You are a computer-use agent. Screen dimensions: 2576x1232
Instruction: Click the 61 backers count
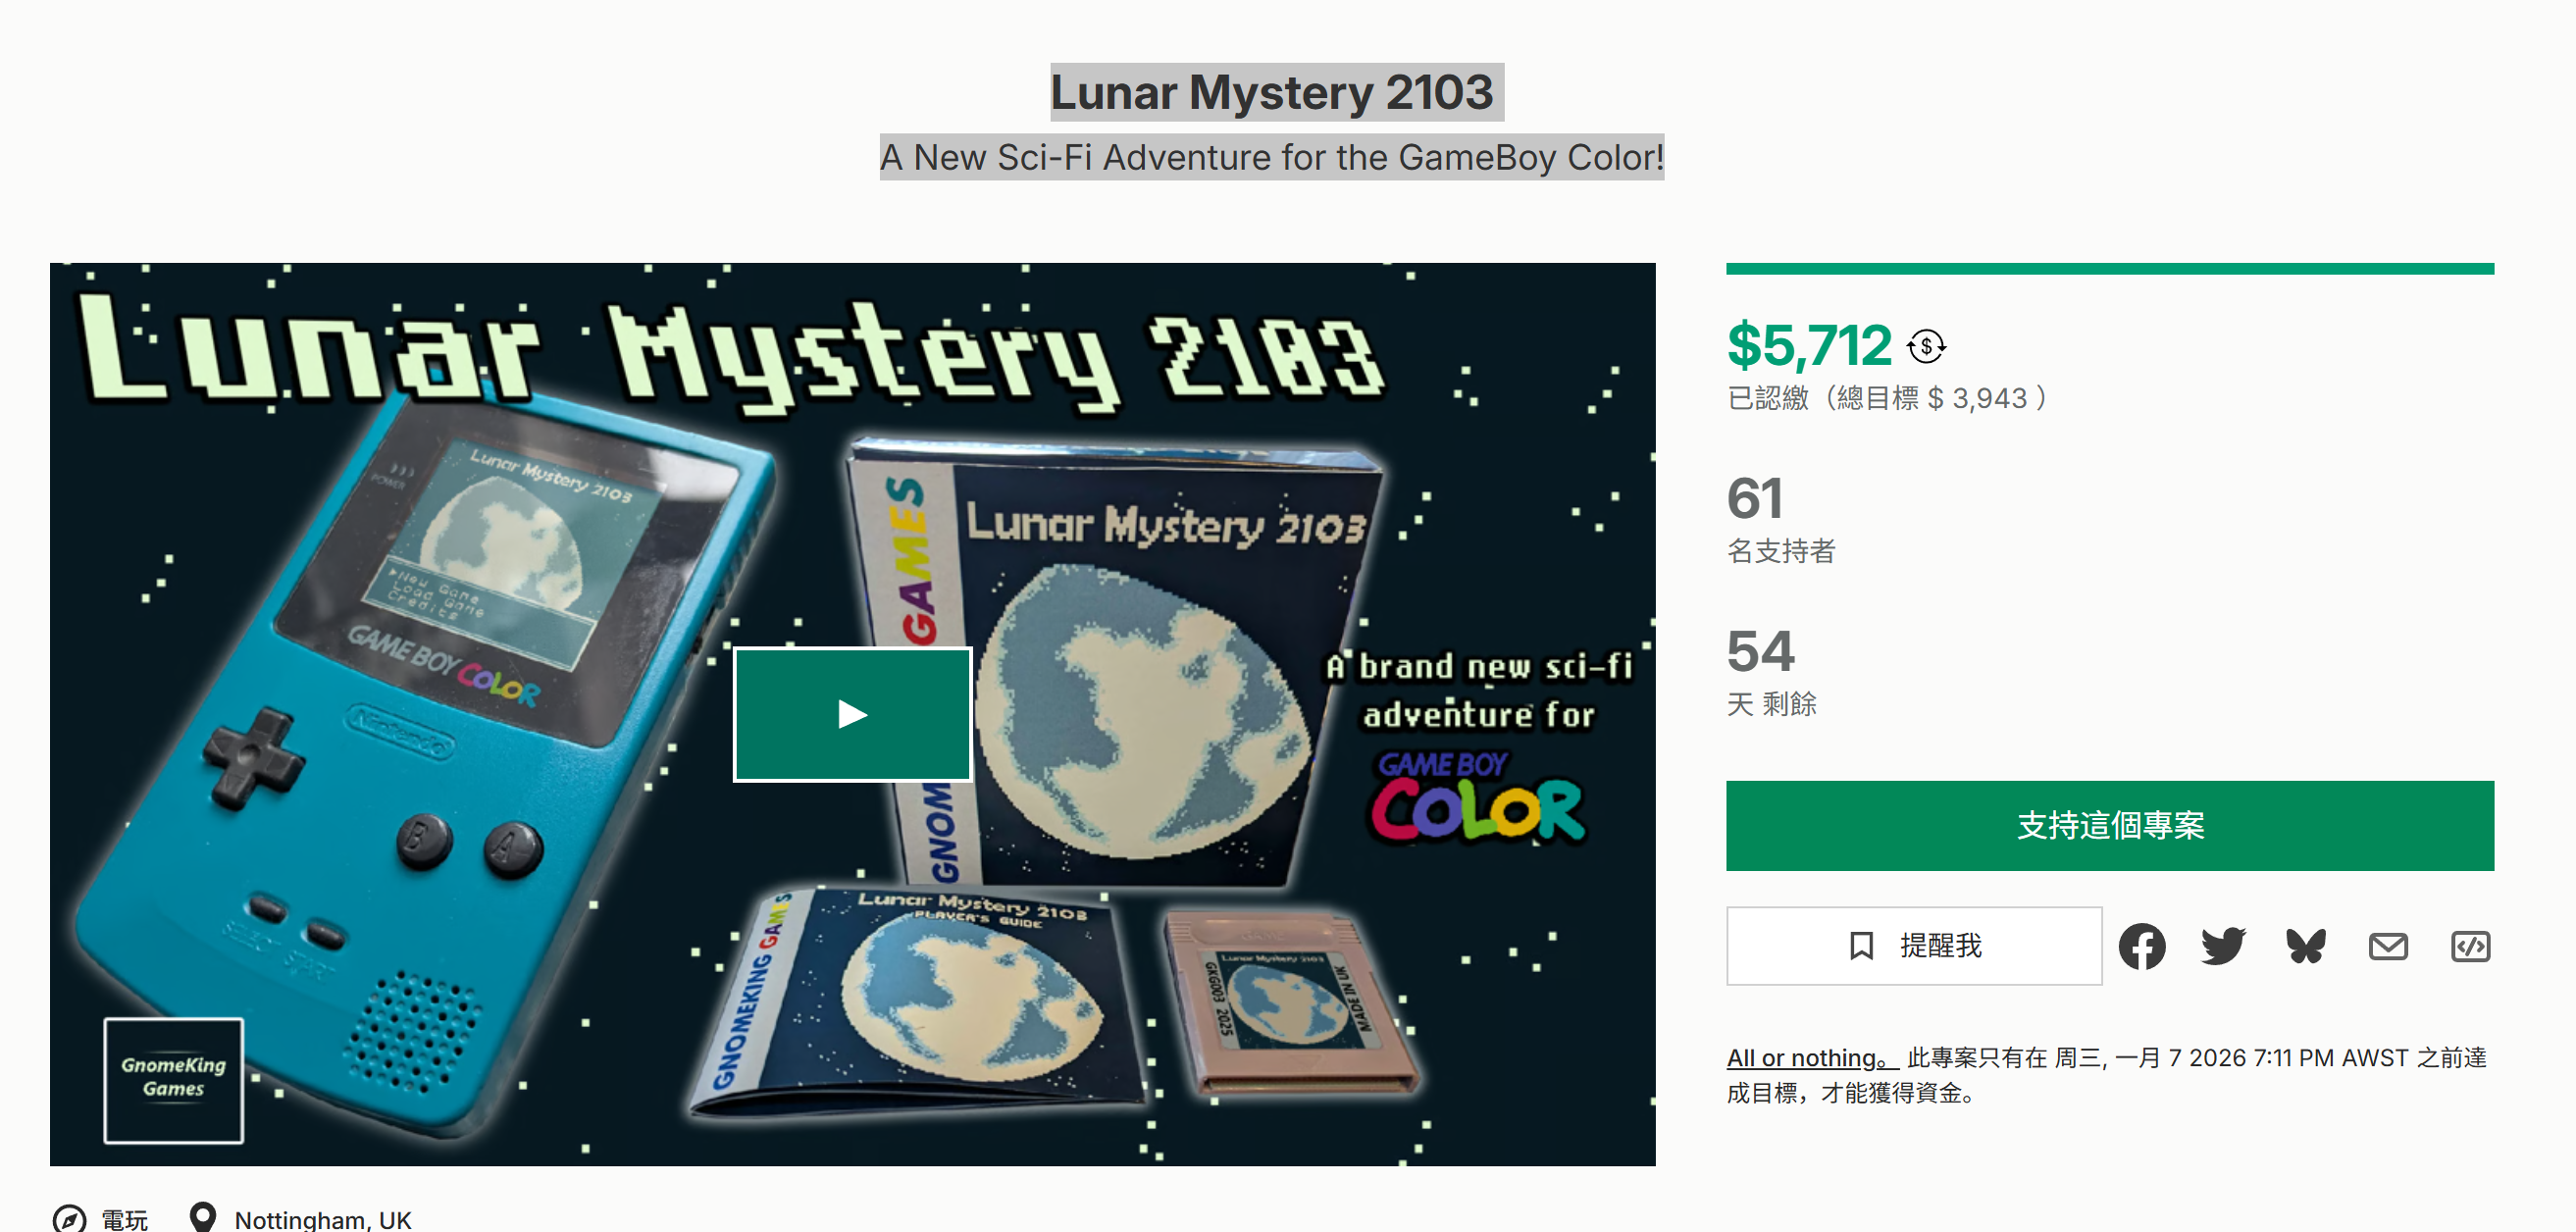tap(1755, 498)
